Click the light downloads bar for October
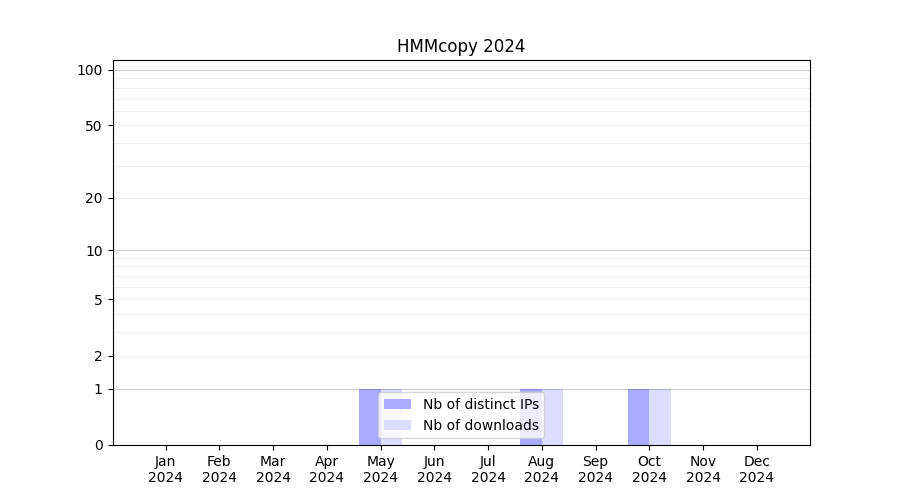Image resolution: width=900 pixels, height=500 pixels. (660, 416)
